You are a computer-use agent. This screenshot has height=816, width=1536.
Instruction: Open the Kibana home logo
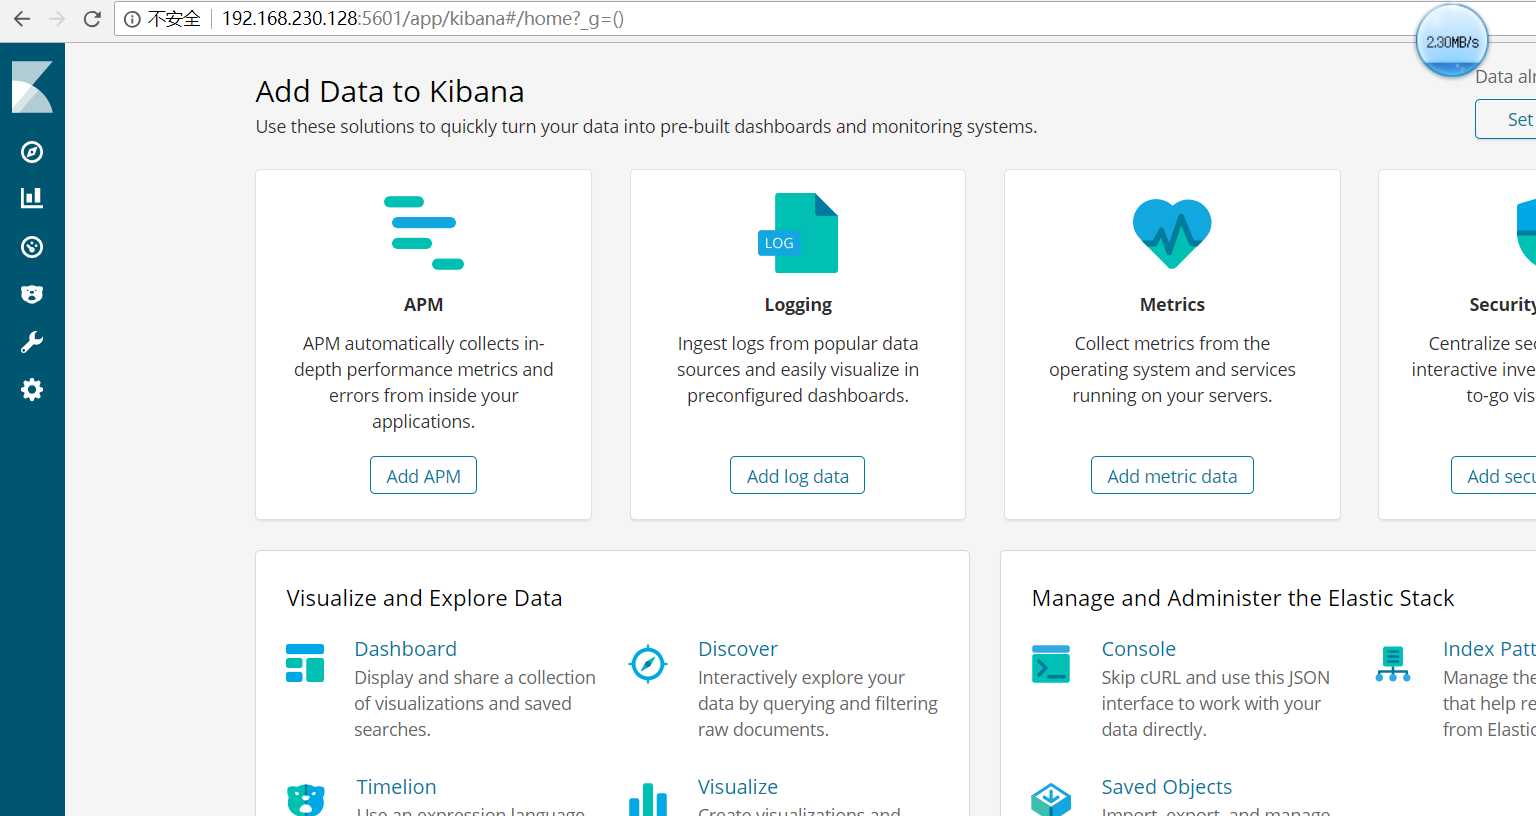point(32,87)
